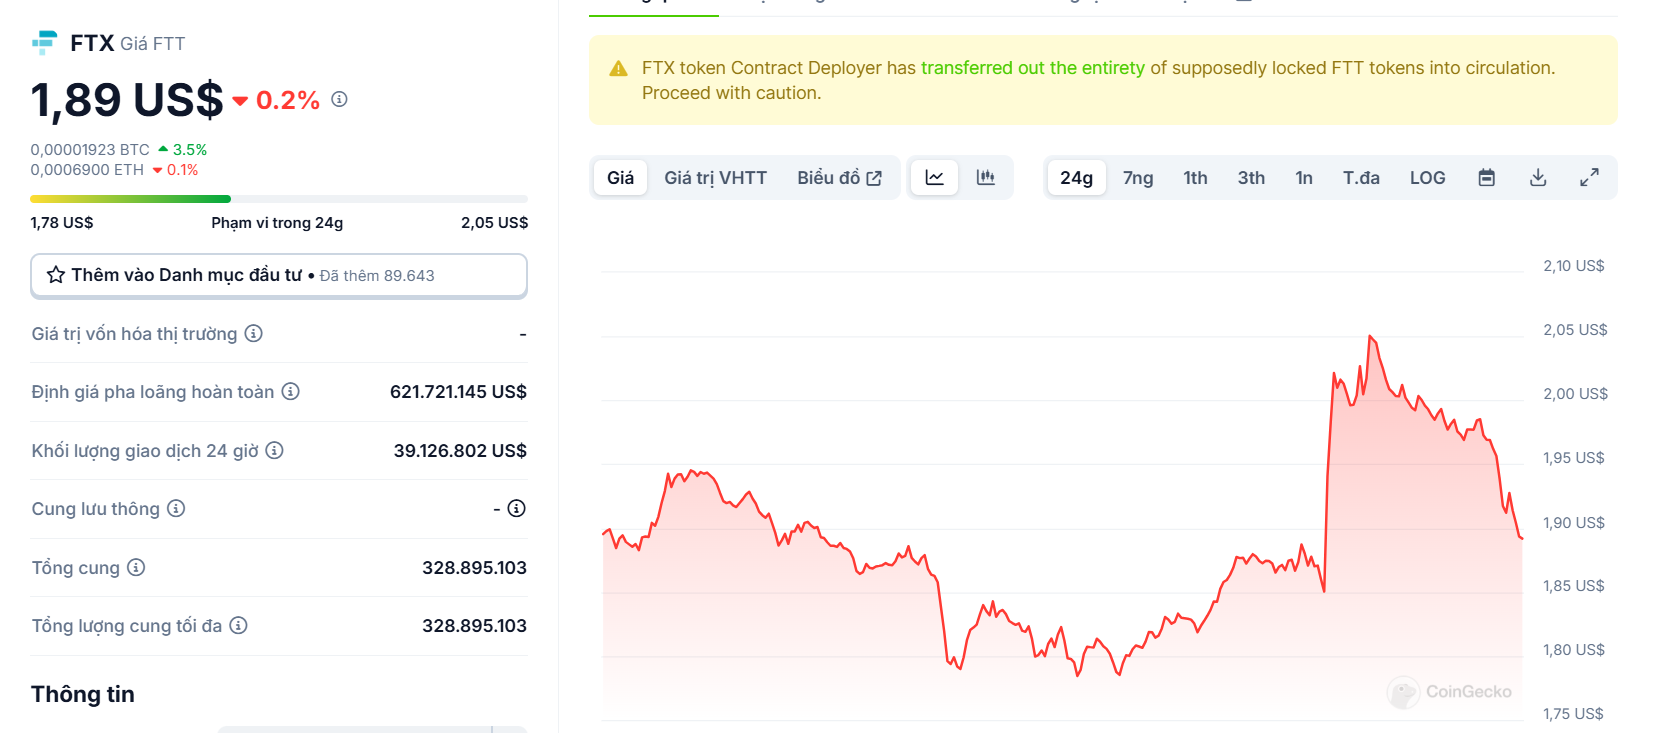Show info for Khối lượng giao dịch 24 giờ
The width and height of the screenshot is (1653, 733).
[x=274, y=450]
